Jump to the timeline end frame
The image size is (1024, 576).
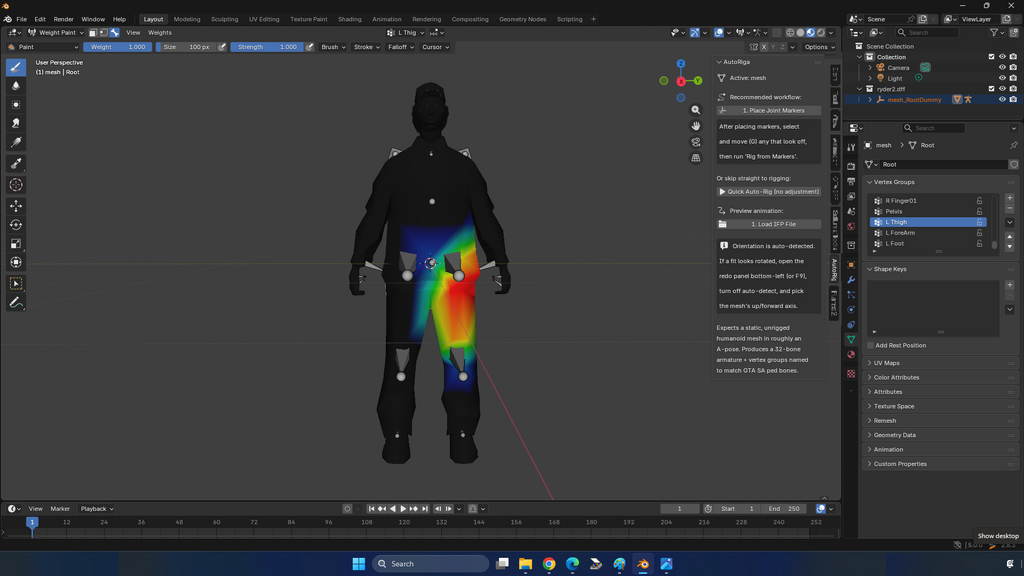425,509
